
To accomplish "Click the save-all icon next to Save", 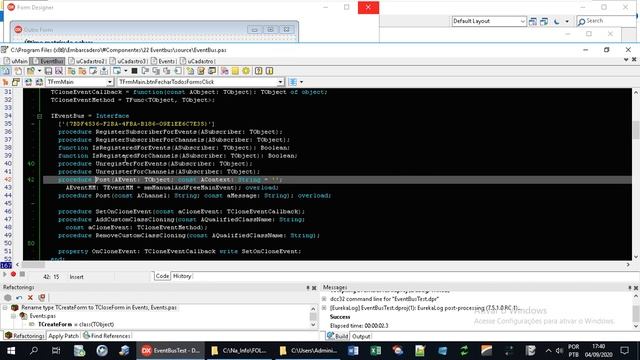I will click(59, 71).
